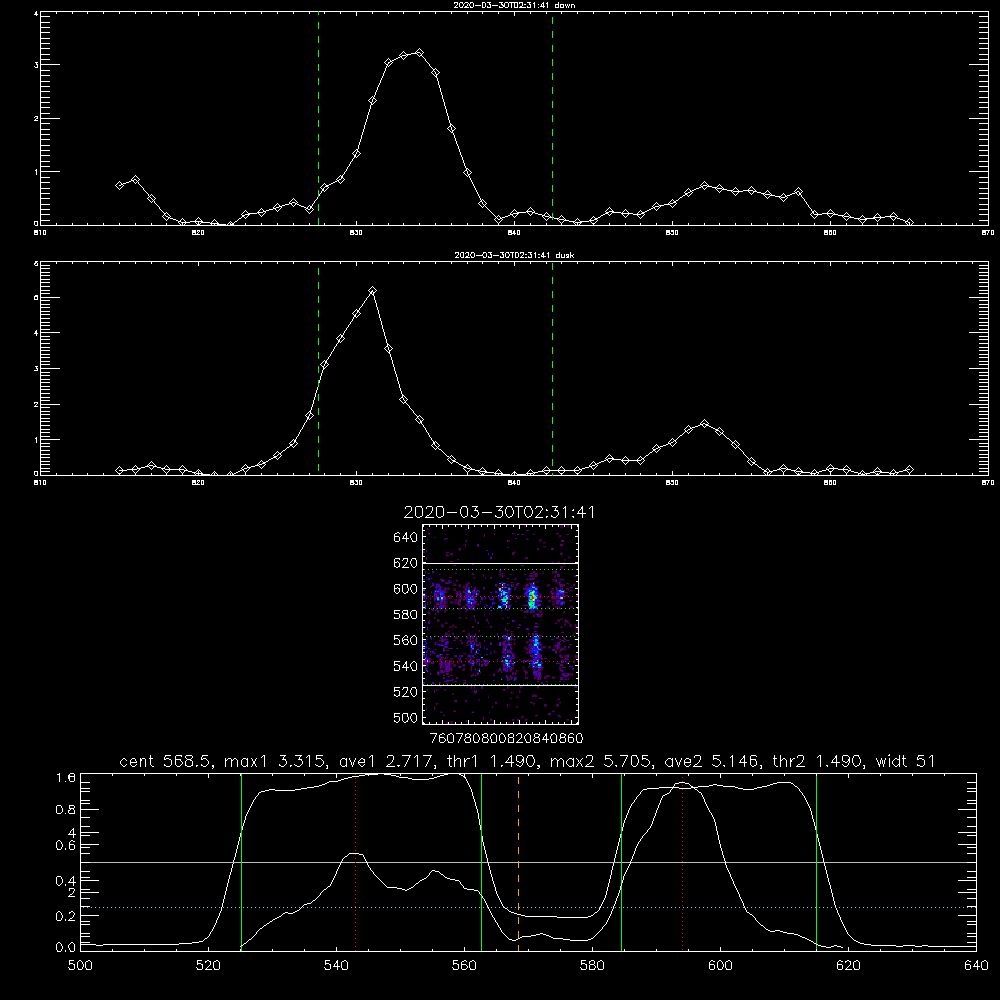Screen dimensions: 1000x1000
Task: Click the right green dashed line in dawn plot
Action: tap(552, 118)
